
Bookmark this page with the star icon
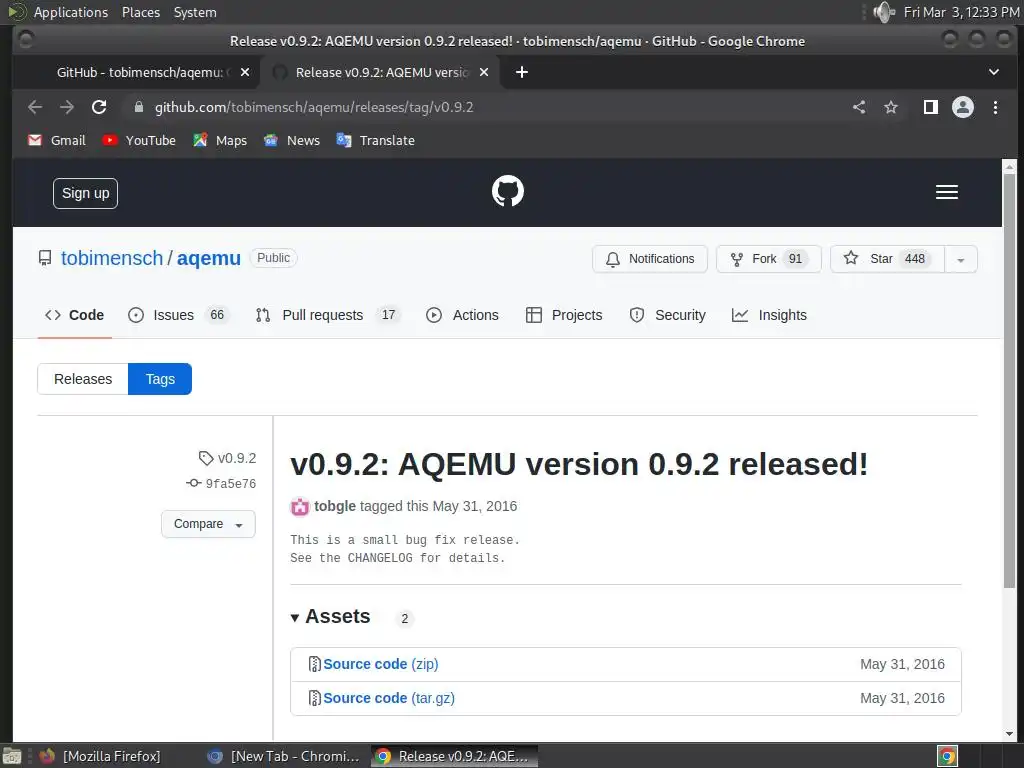click(891, 107)
